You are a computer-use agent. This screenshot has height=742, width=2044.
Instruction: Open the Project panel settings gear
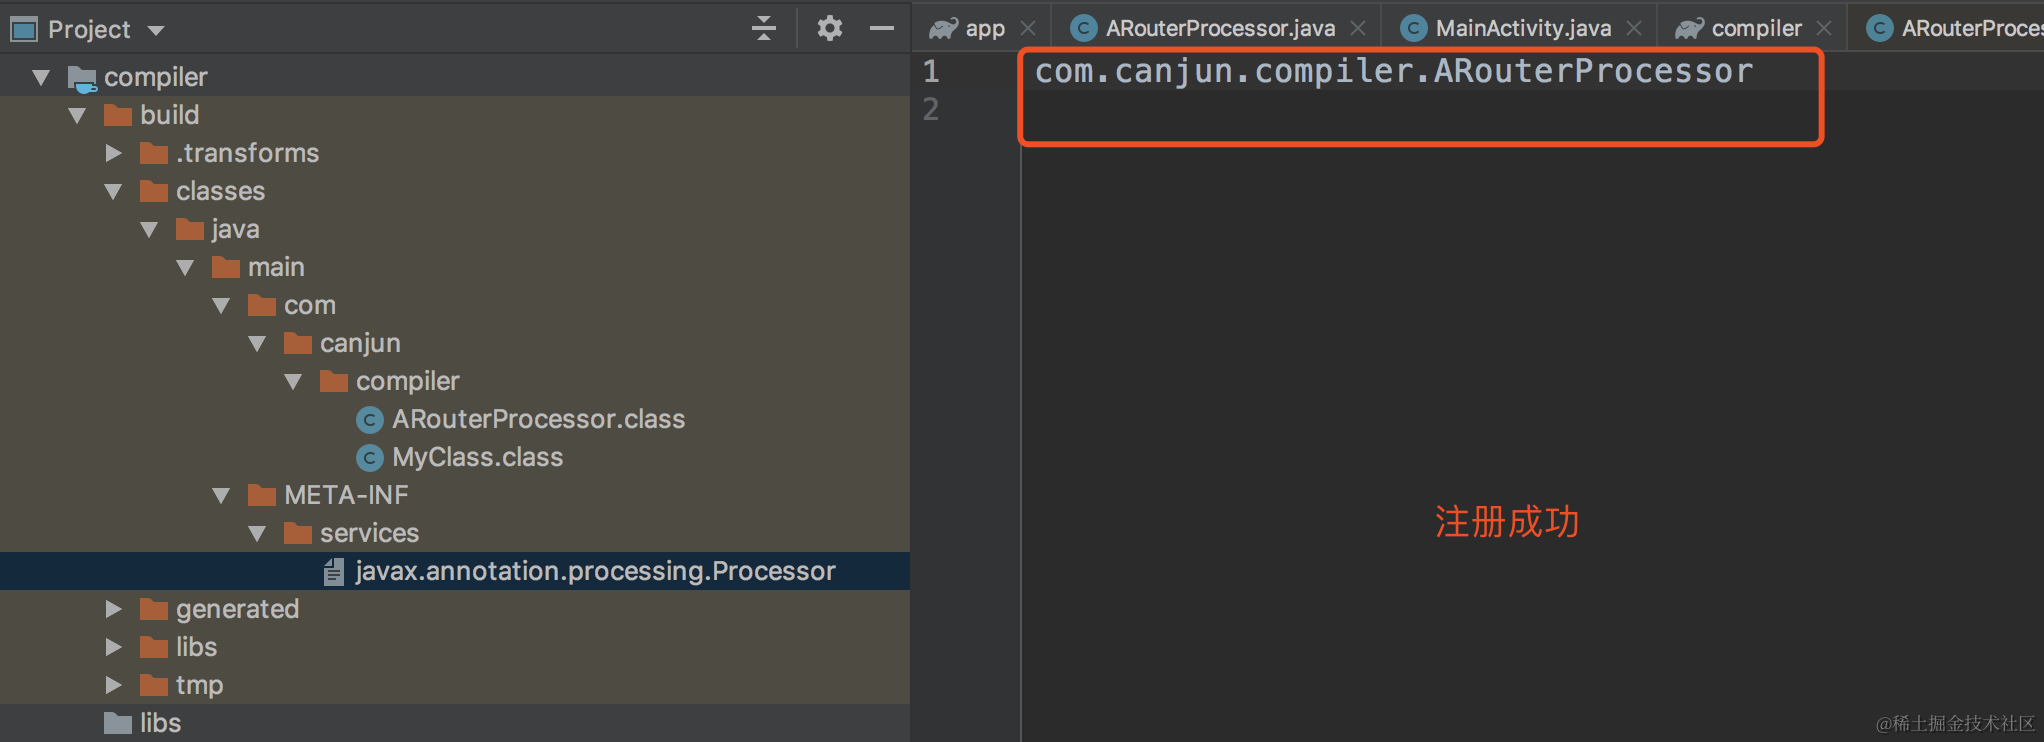click(829, 28)
